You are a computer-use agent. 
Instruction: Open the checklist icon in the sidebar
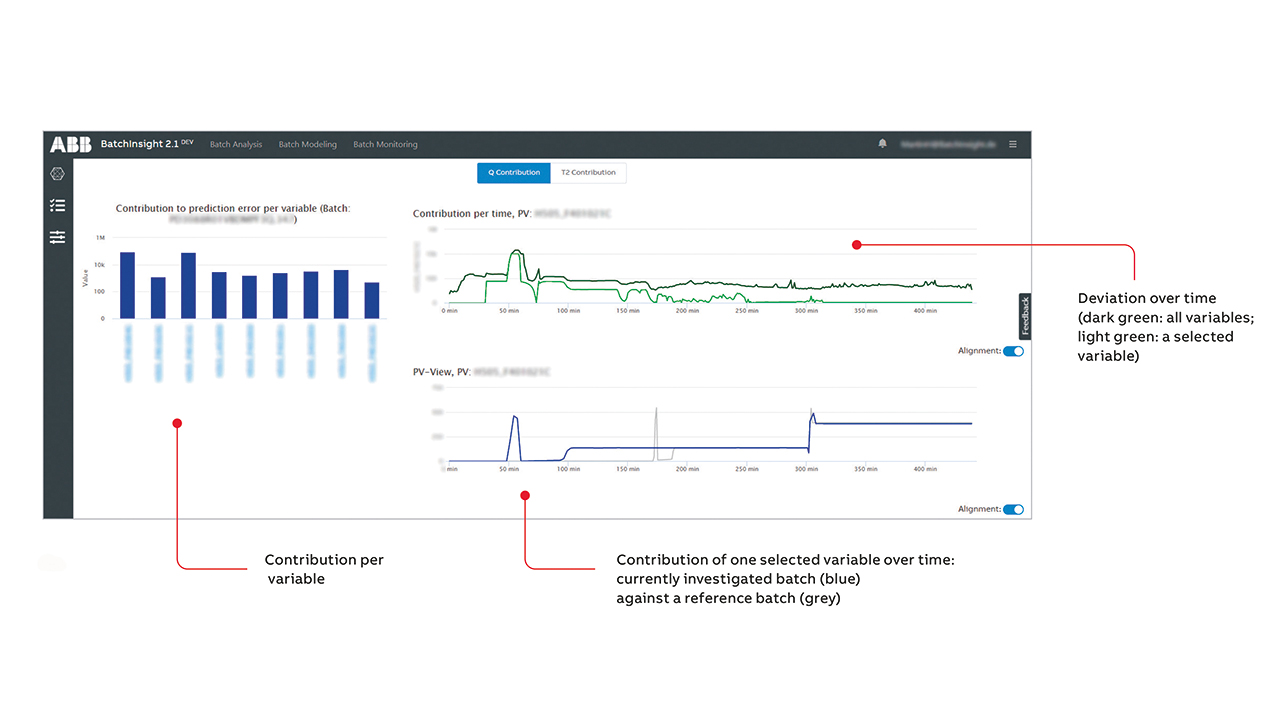click(58, 205)
